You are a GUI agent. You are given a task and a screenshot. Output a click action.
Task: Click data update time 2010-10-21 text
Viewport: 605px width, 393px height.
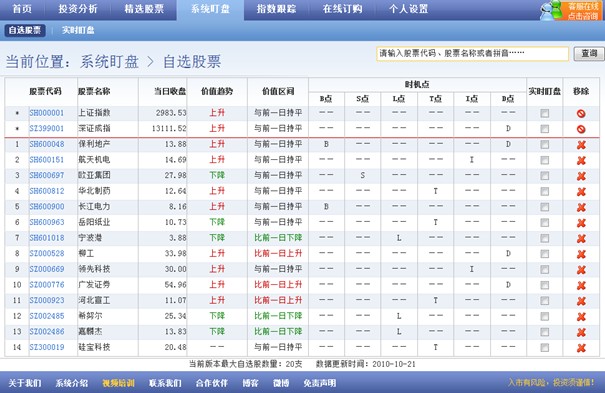(394, 364)
